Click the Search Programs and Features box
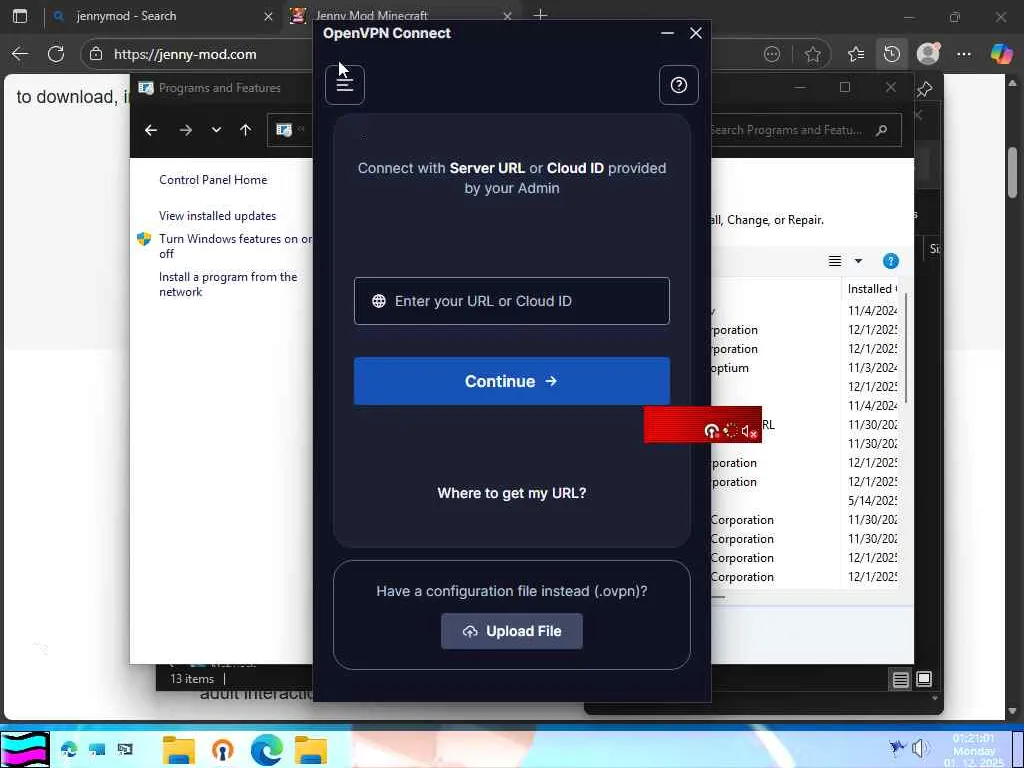 [x=805, y=130]
